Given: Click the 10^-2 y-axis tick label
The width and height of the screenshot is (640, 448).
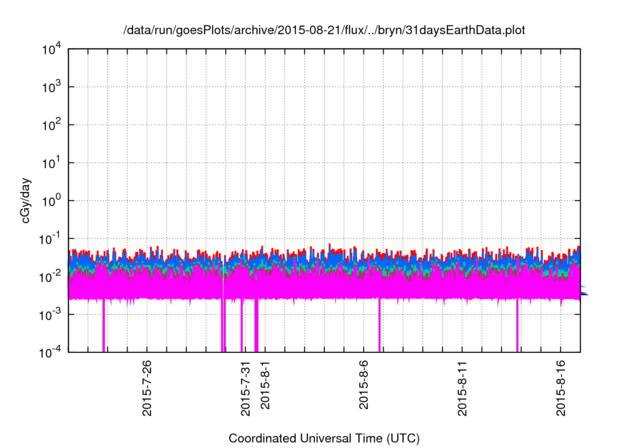Looking at the screenshot, I should [x=49, y=277].
